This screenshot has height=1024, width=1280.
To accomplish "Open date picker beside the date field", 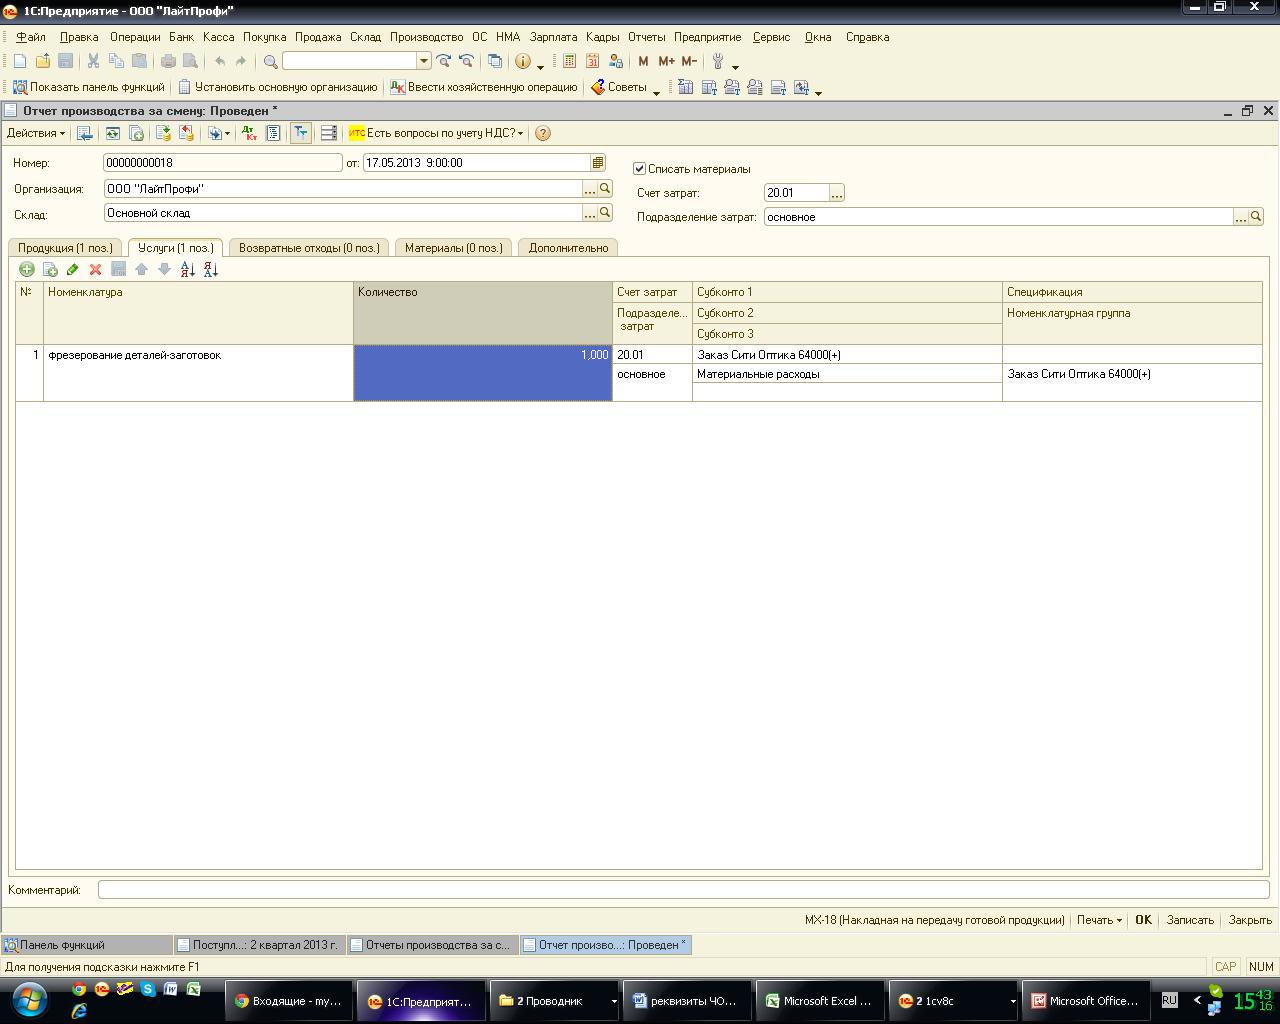I will [x=598, y=163].
